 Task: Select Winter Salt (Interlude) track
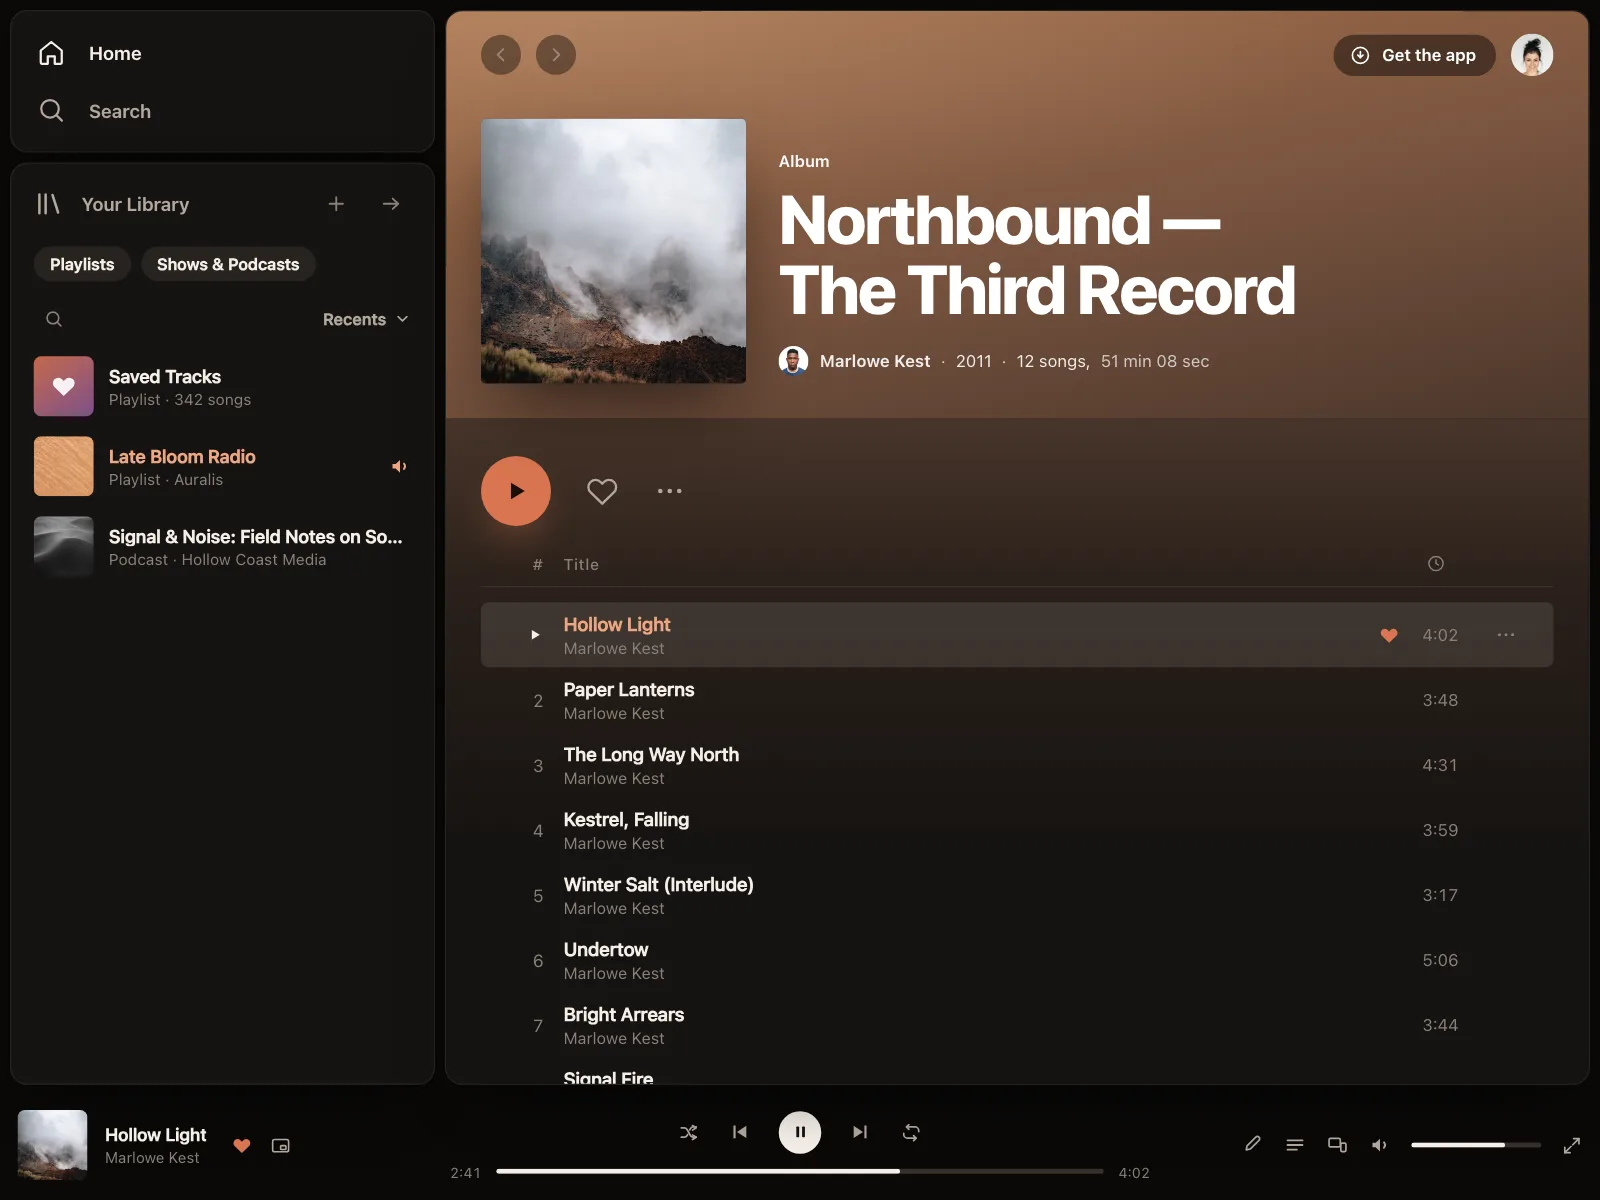pos(1017,895)
